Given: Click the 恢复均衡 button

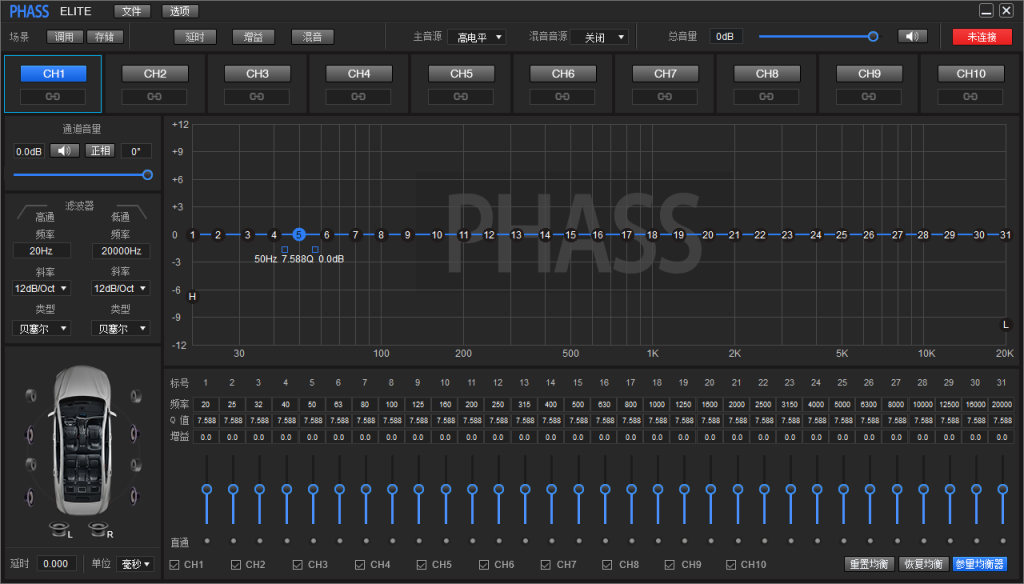Looking at the screenshot, I should pos(923,564).
